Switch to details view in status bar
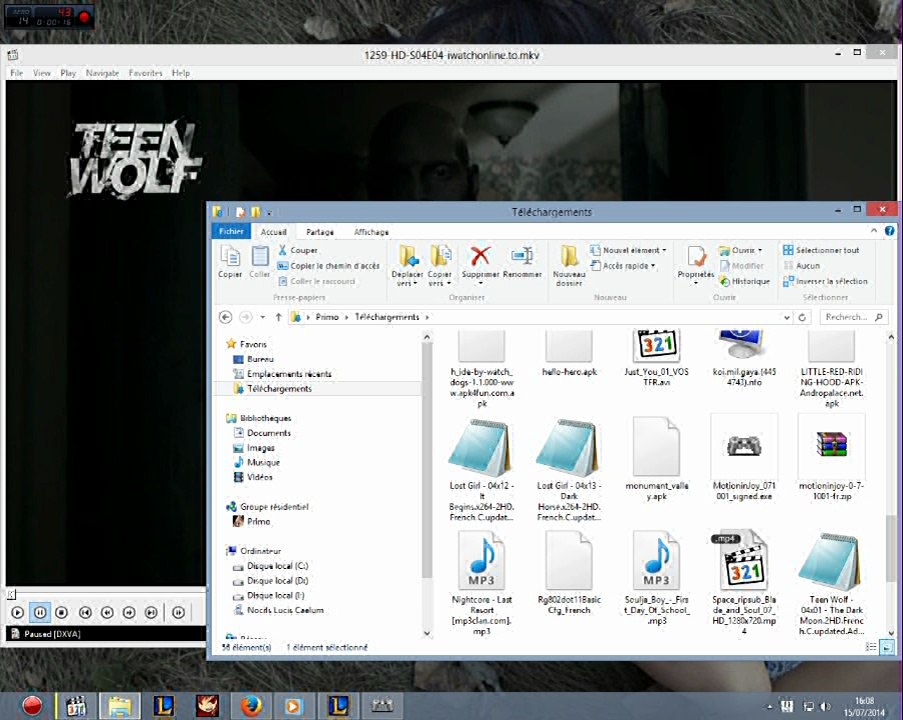903x720 pixels. [x=871, y=647]
